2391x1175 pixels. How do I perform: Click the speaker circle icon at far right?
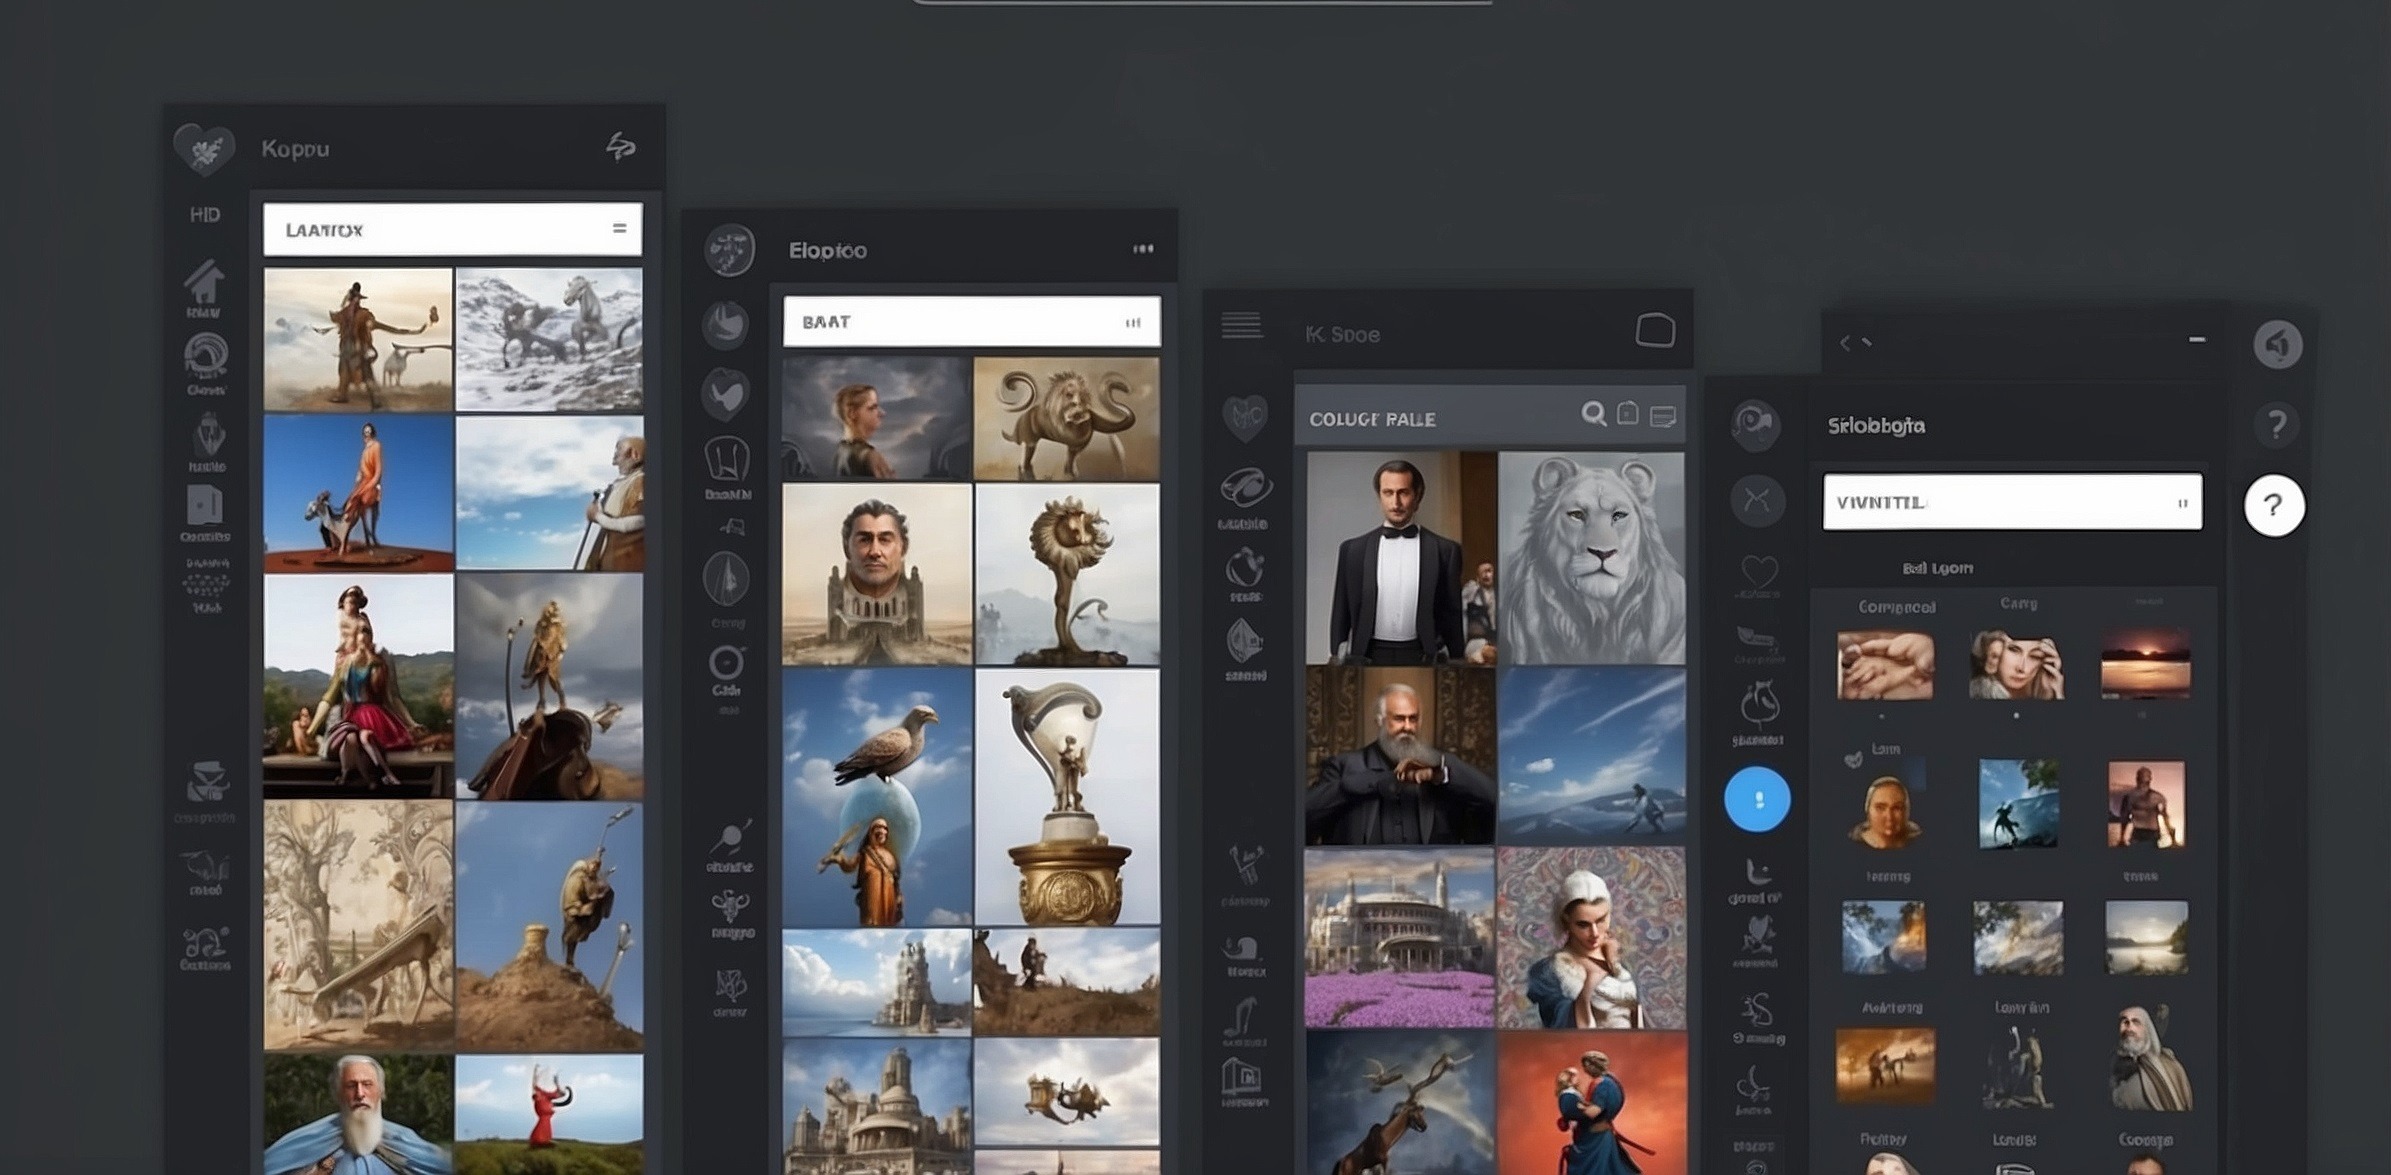(2278, 346)
